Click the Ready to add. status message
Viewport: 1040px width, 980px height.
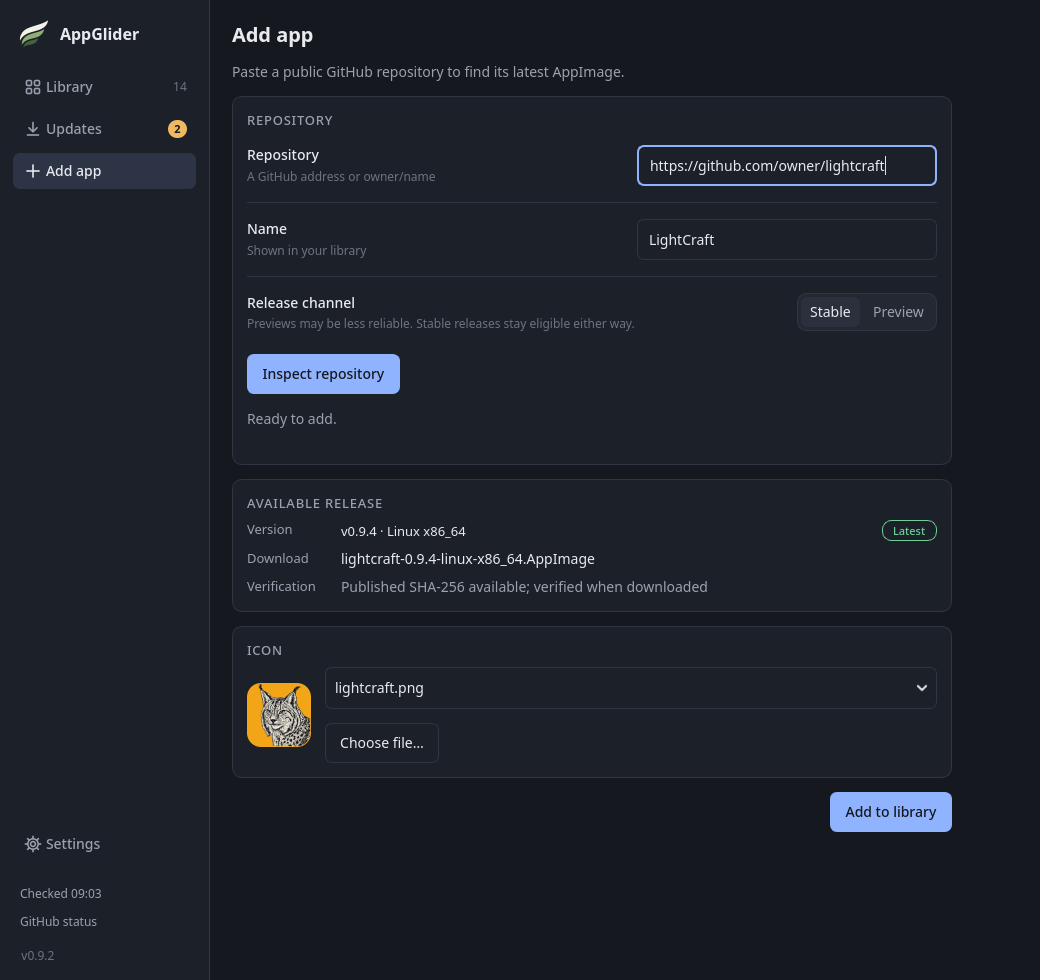292,419
